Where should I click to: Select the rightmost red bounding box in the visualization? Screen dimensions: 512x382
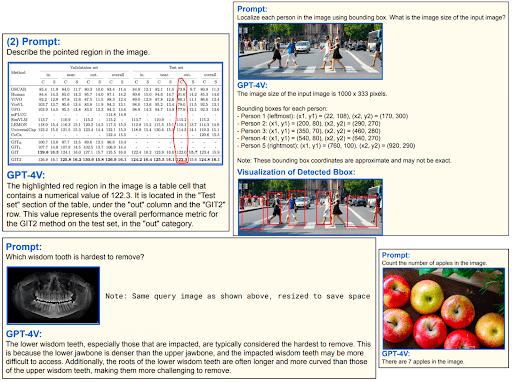tap(362, 211)
